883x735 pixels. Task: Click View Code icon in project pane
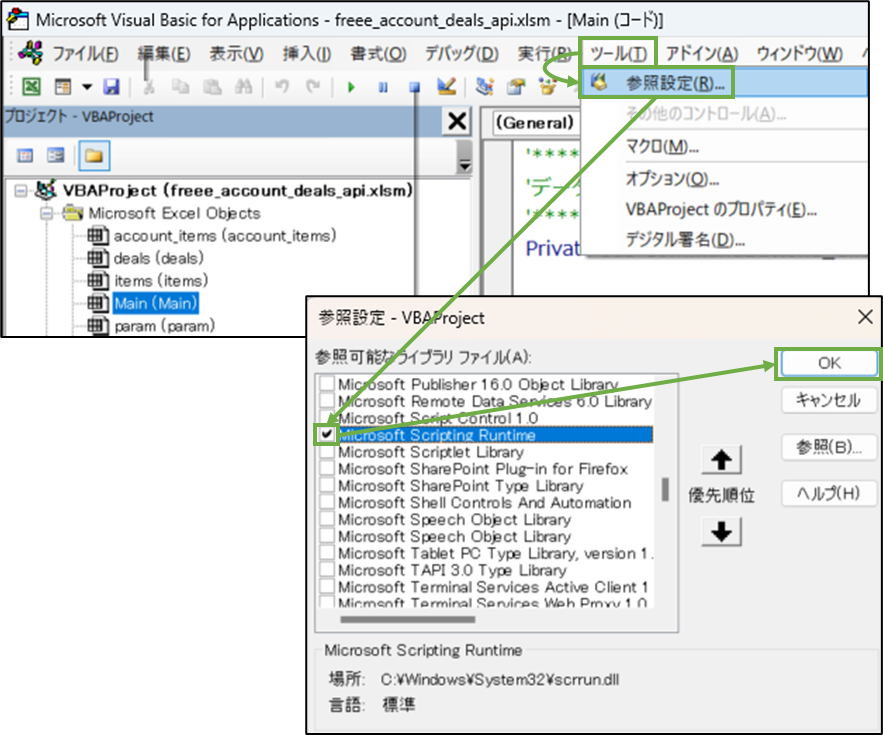pos(25,155)
